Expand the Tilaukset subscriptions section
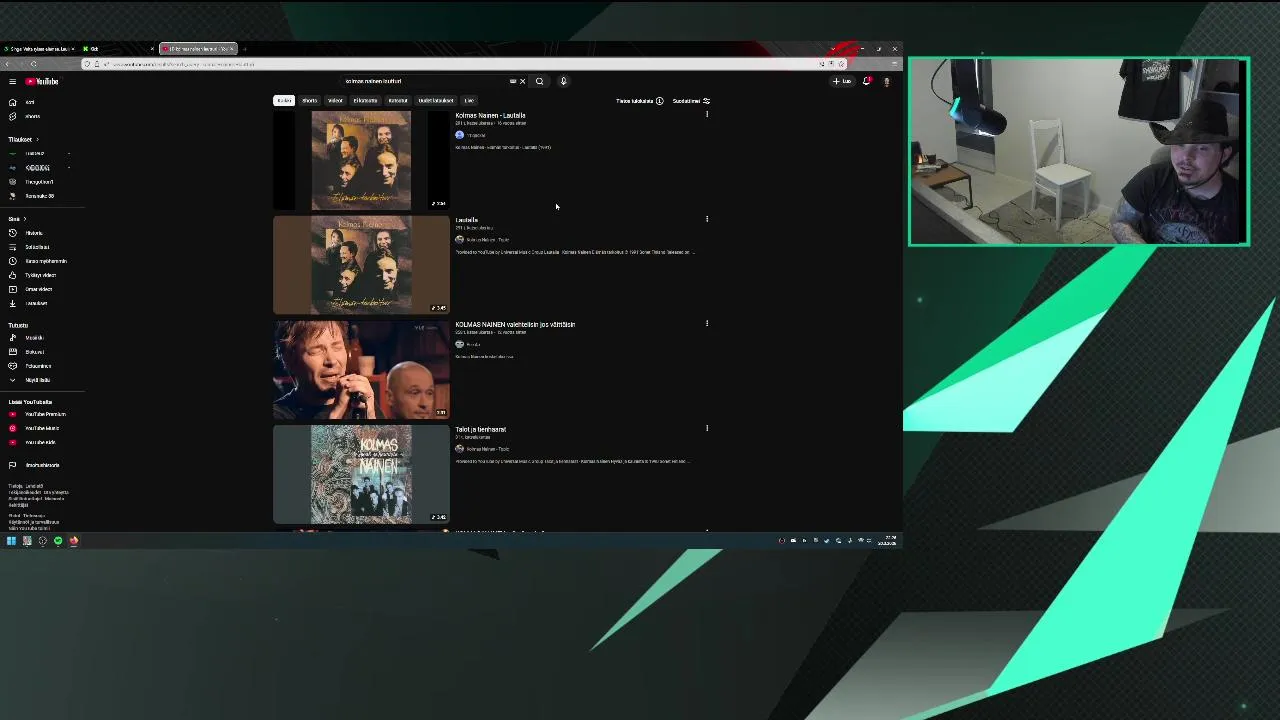Image resolution: width=1280 pixels, height=720 pixels. tap(24, 139)
